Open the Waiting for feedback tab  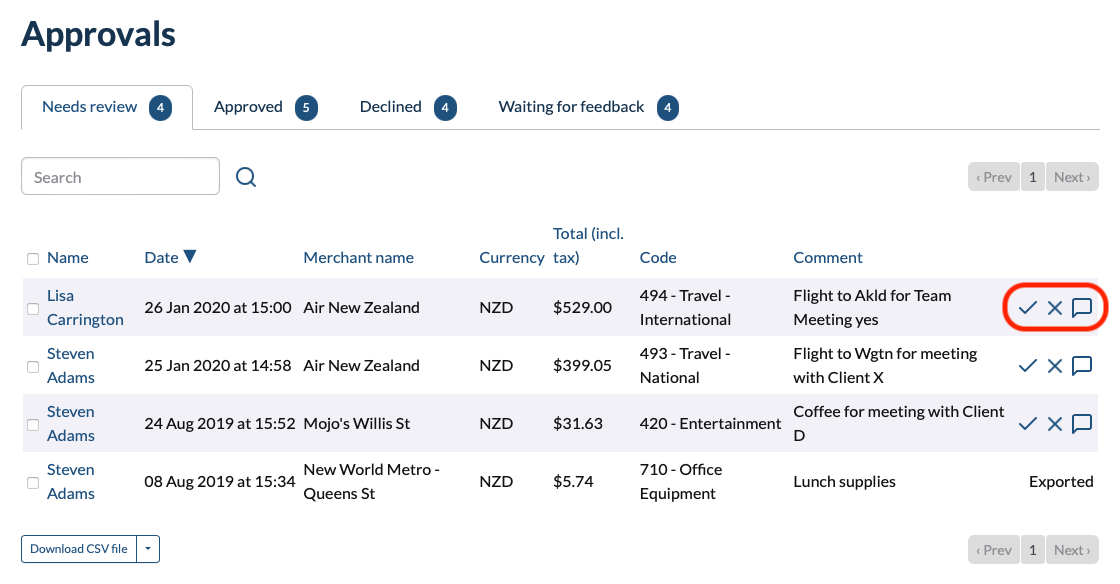[x=571, y=107]
